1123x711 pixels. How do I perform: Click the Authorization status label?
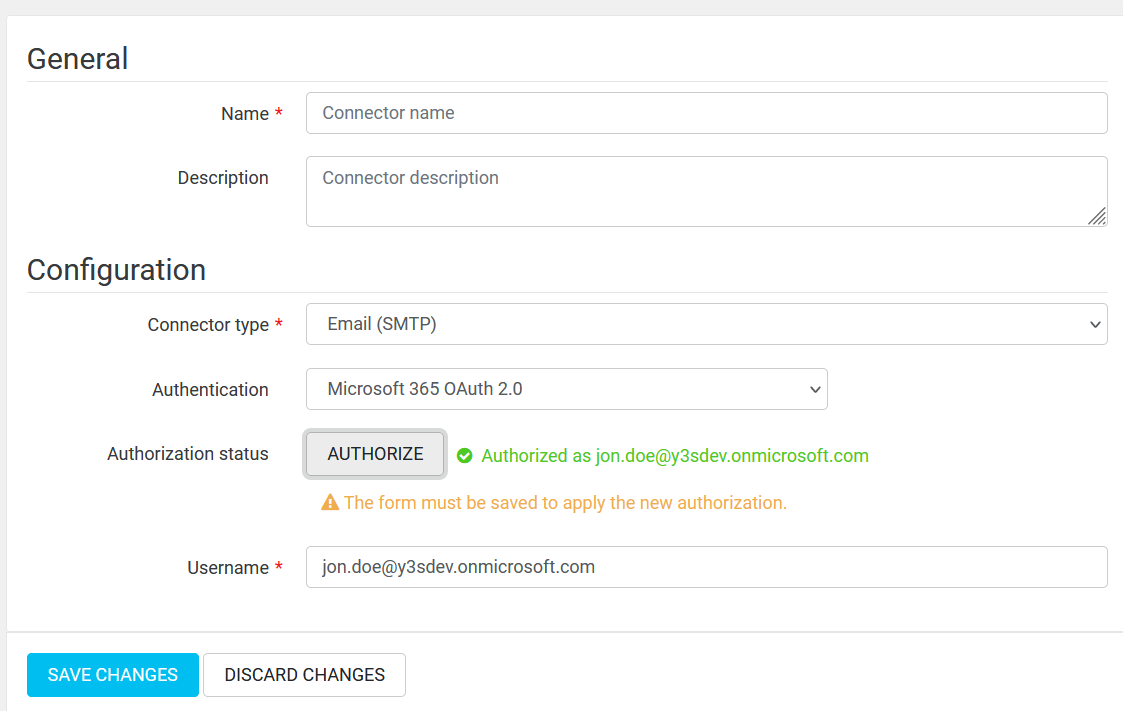(x=188, y=454)
